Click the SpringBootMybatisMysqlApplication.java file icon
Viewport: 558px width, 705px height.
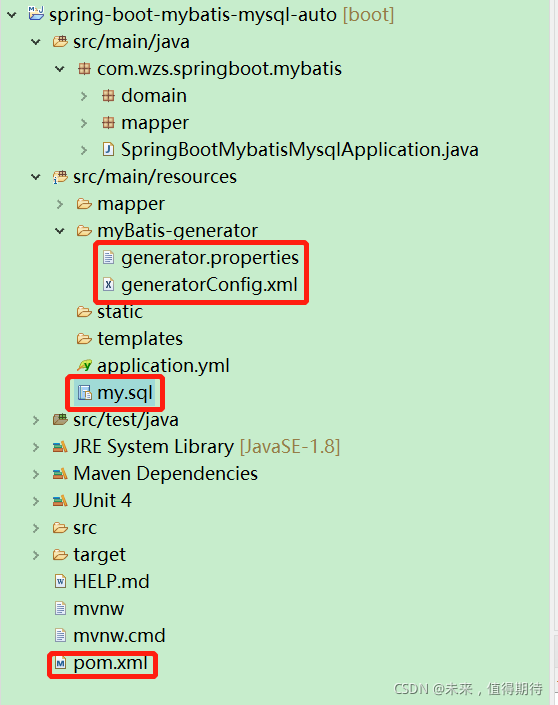[x=108, y=149]
